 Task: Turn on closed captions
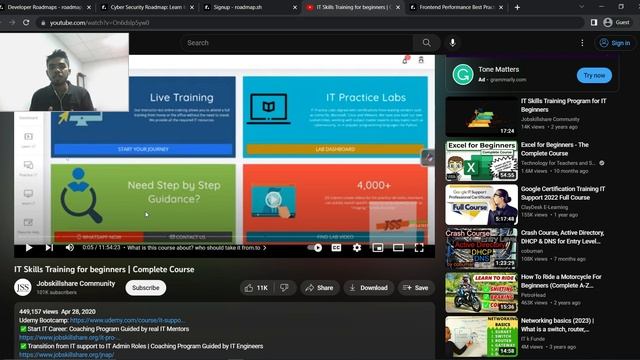pos(336,248)
